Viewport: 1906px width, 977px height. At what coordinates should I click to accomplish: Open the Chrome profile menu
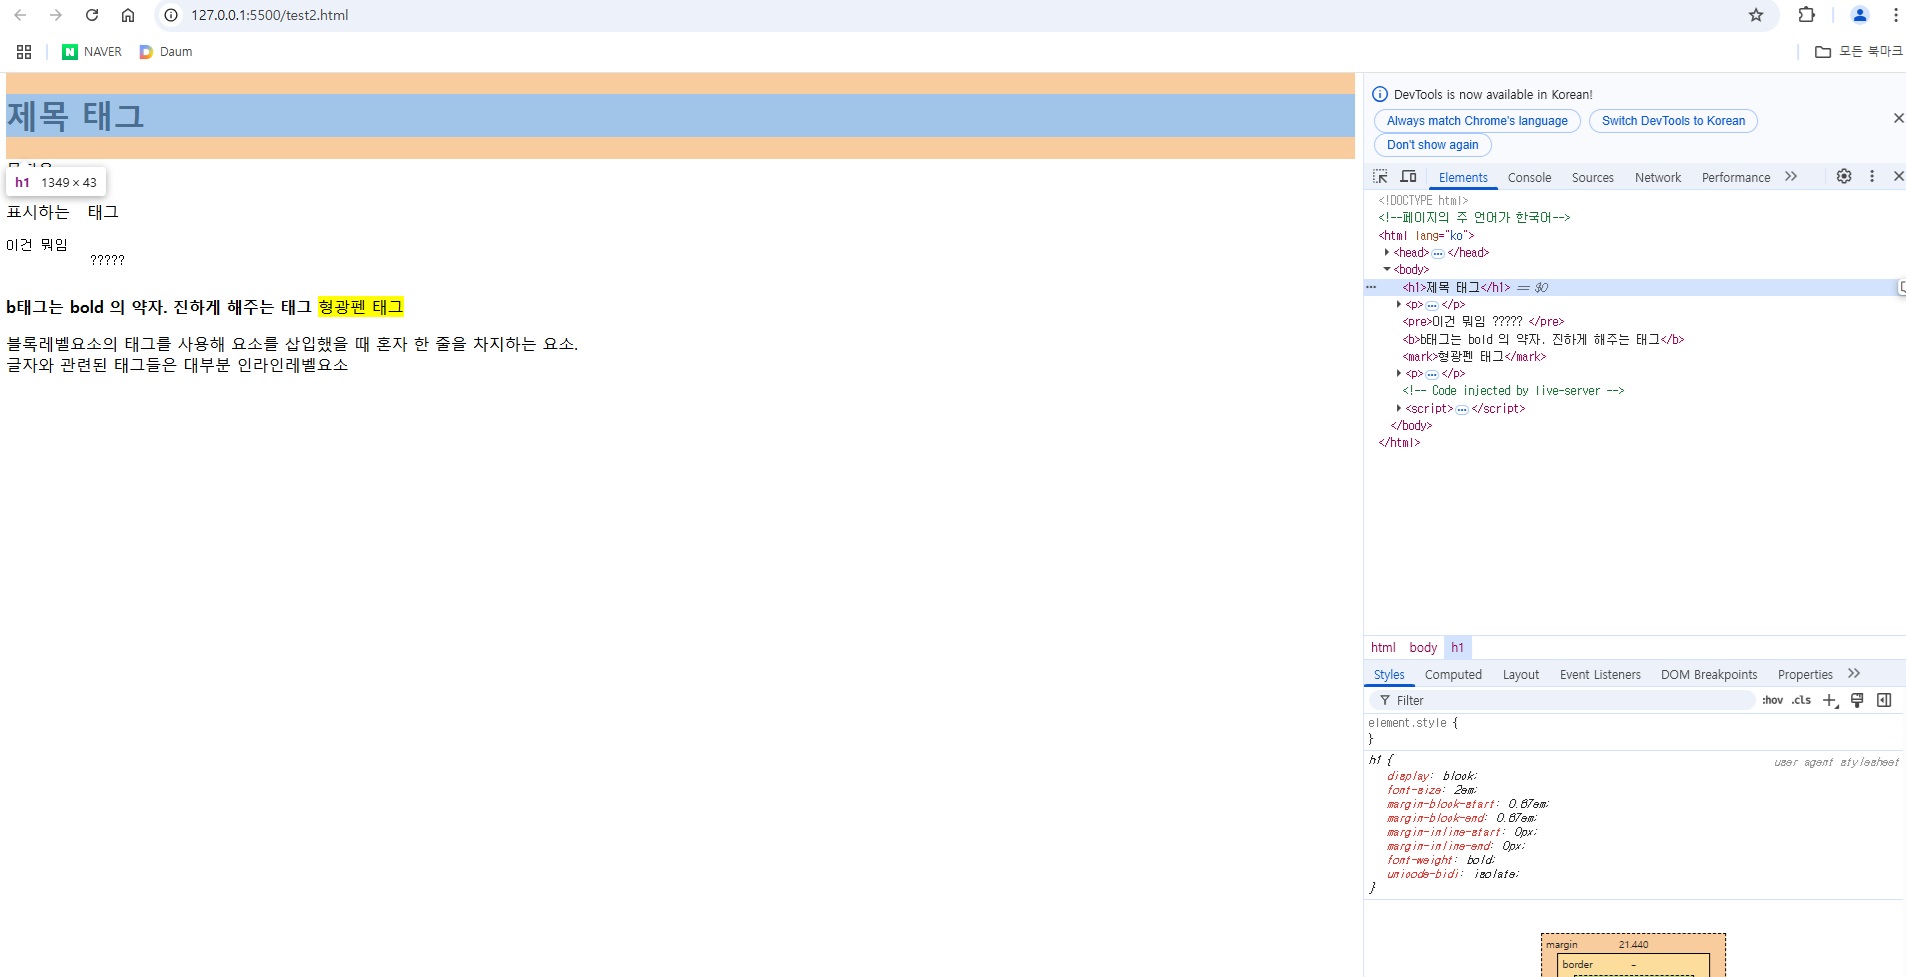[1860, 15]
